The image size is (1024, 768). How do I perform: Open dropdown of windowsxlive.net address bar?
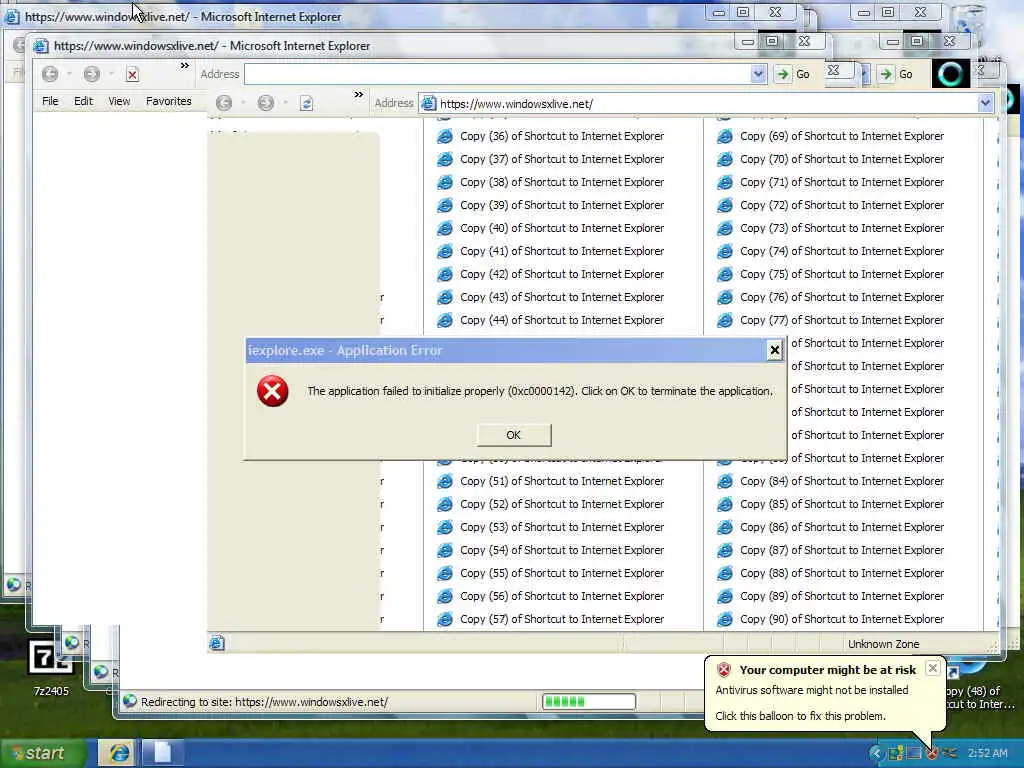coord(985,103)
